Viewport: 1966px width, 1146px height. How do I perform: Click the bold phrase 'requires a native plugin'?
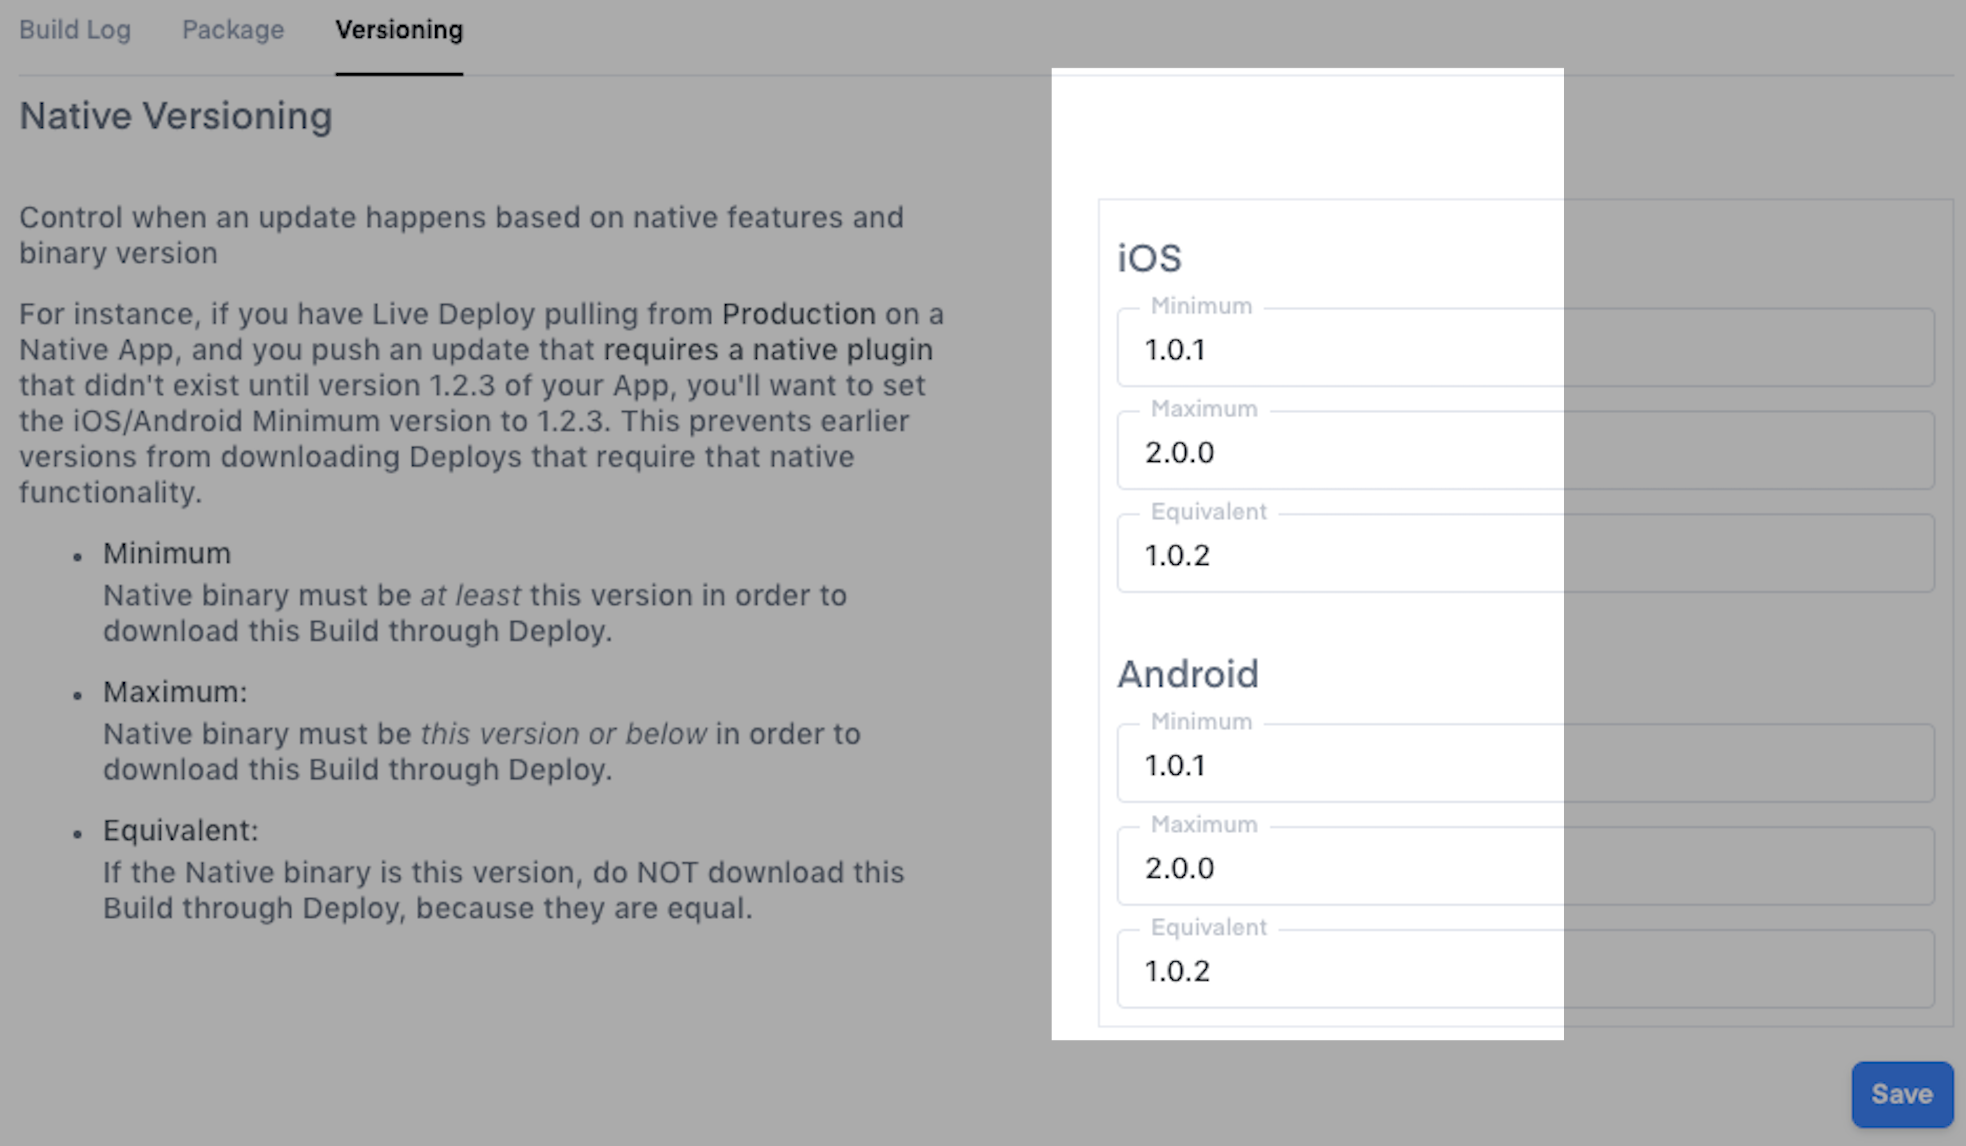pyautogui.click(x=767, y=350)
